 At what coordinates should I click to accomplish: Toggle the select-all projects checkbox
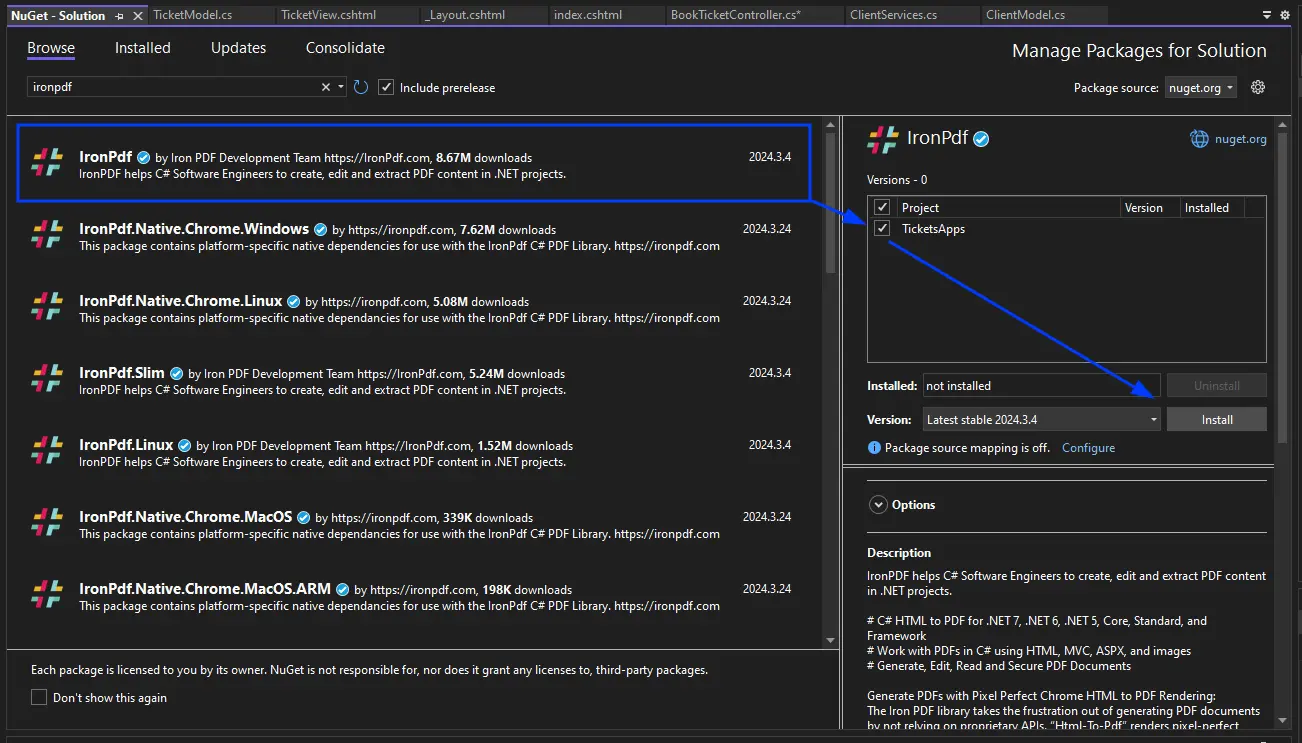[882, 207]
